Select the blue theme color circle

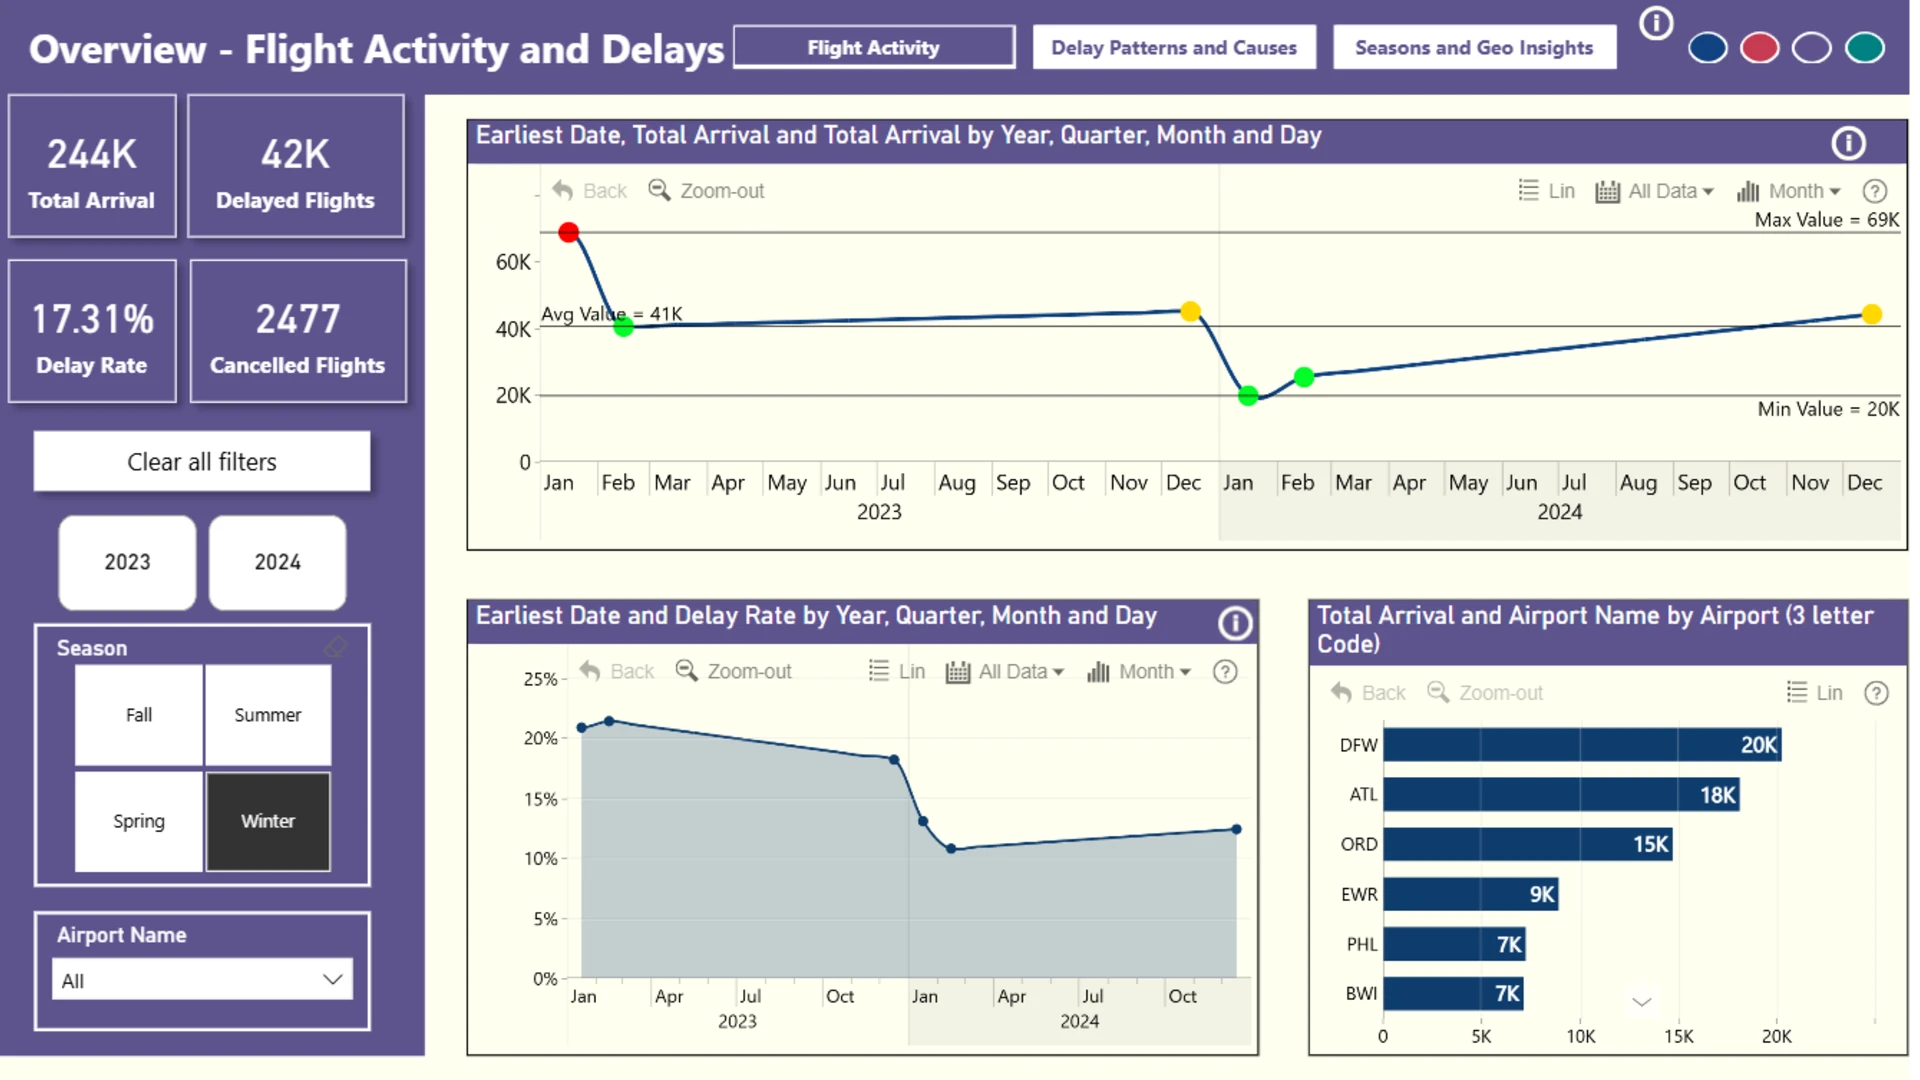pyautogui.click(x=1708, y=48)
